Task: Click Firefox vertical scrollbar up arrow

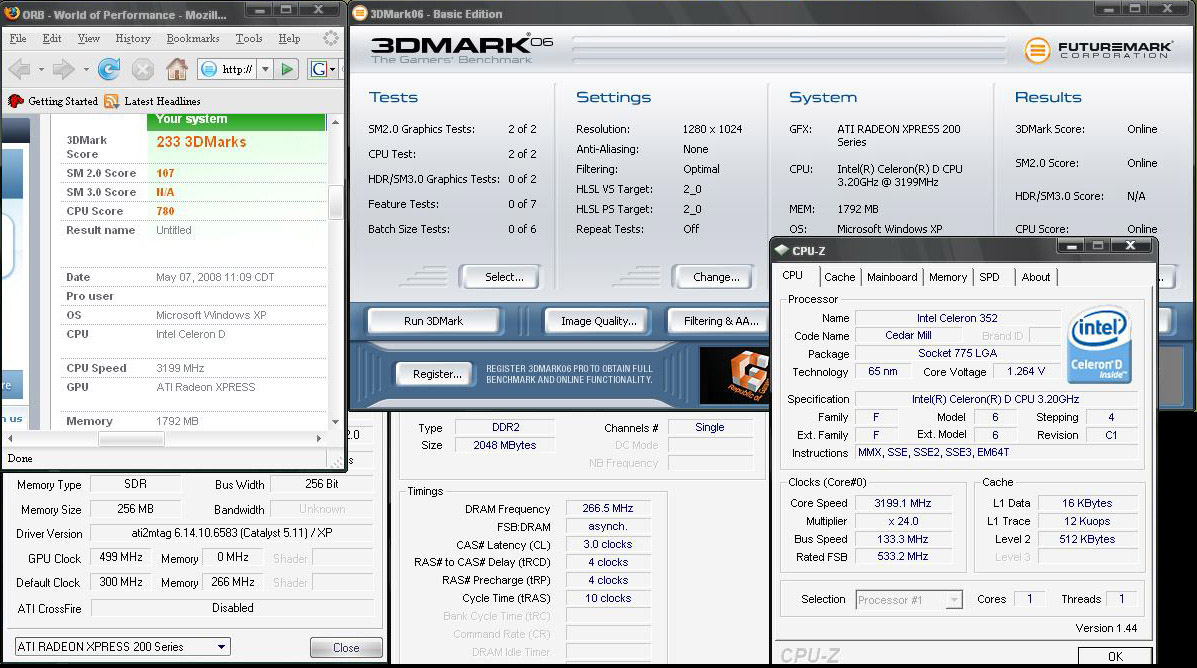Action: (x=335, y=122)
